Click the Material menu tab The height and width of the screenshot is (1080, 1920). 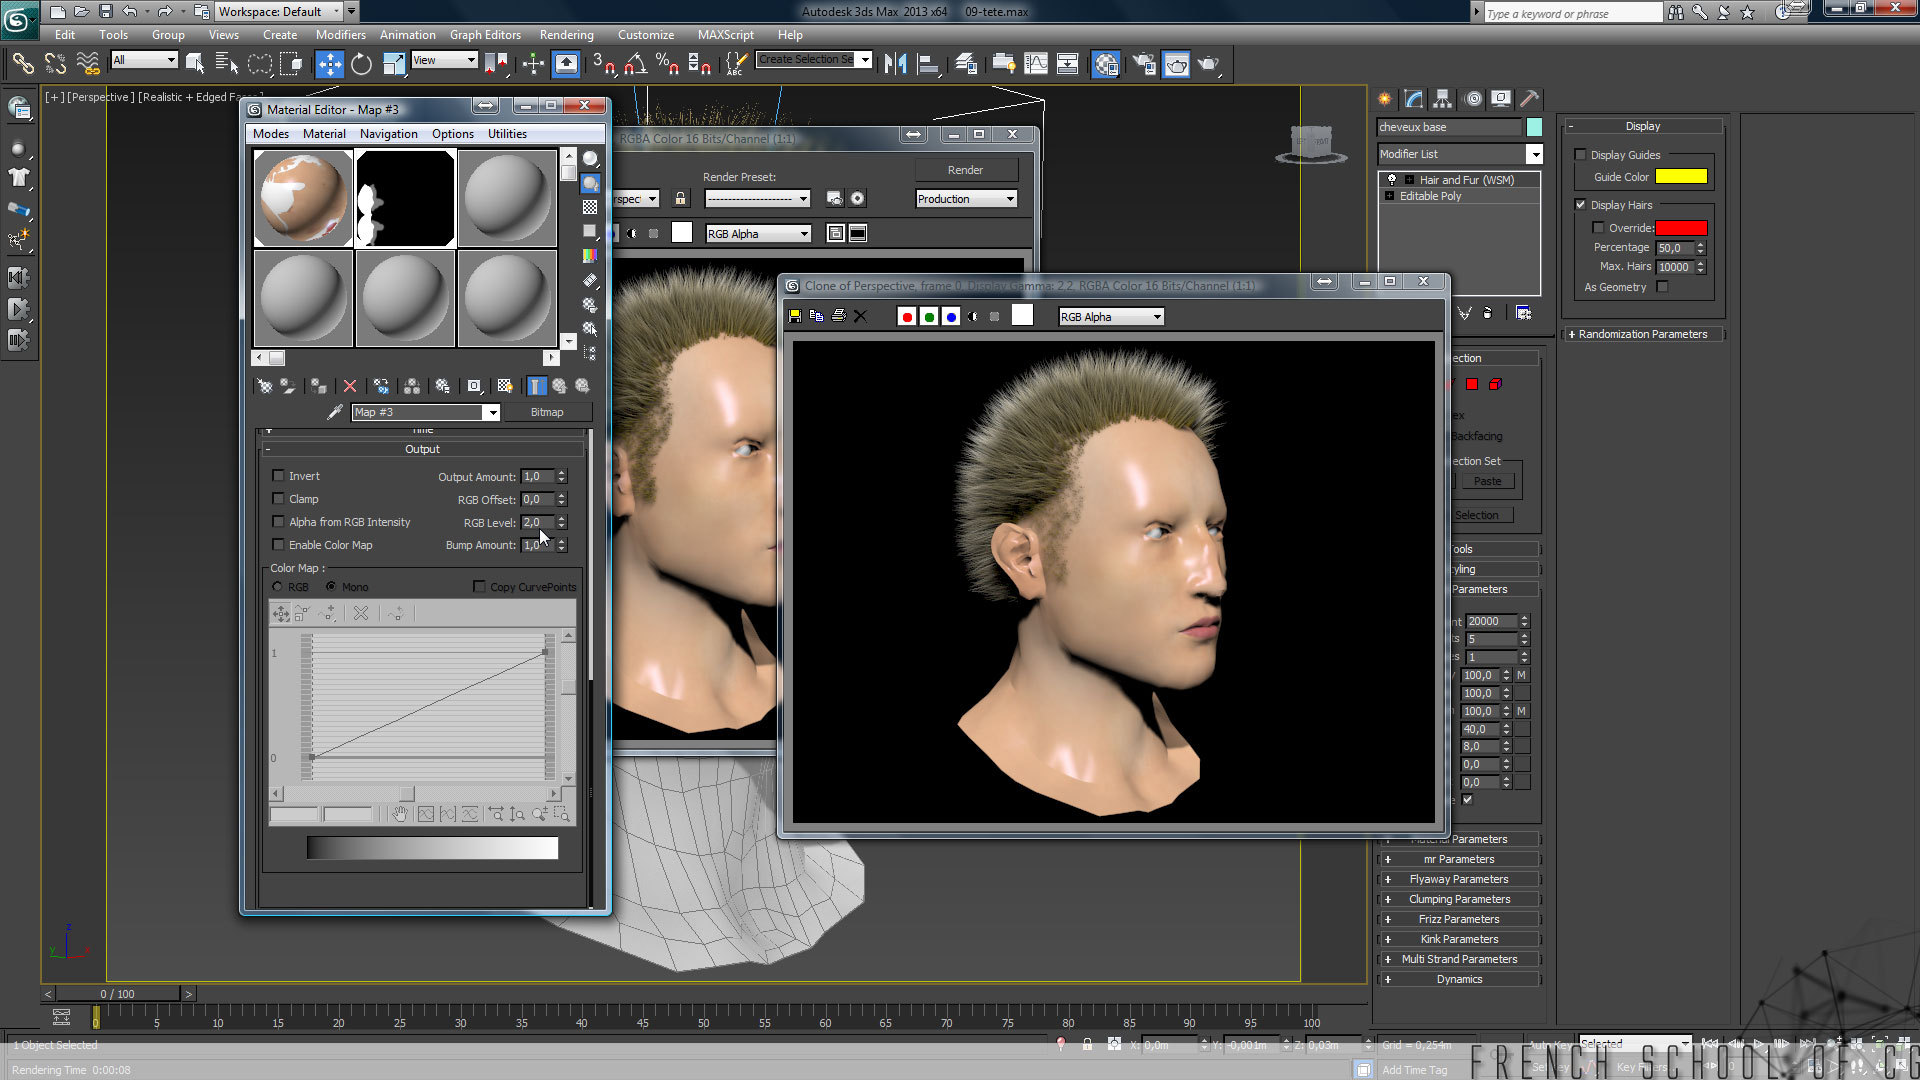323,132
